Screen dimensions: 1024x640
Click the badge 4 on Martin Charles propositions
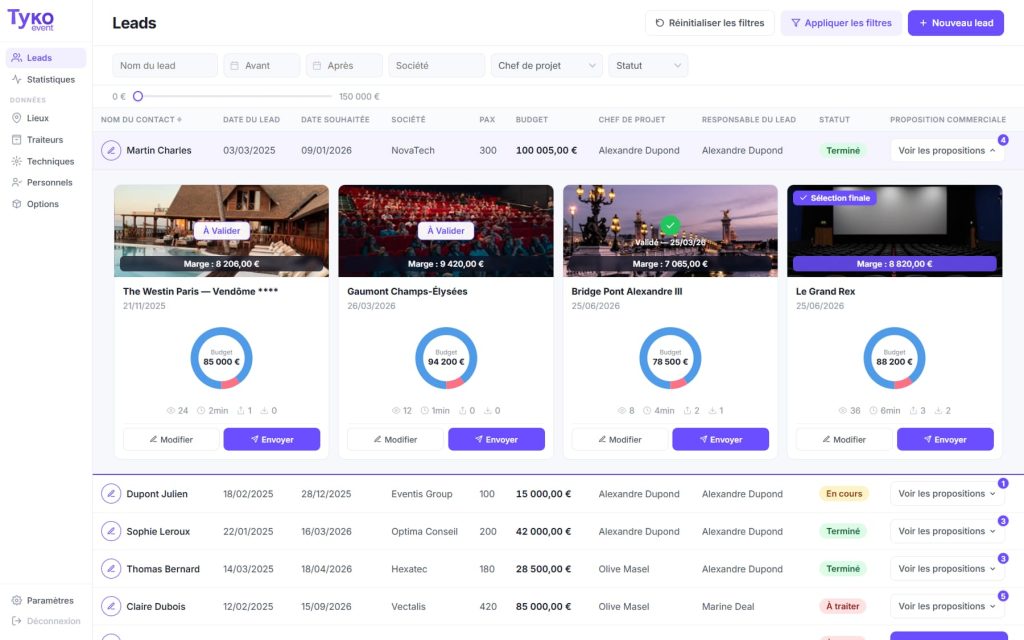point(1003,140)
